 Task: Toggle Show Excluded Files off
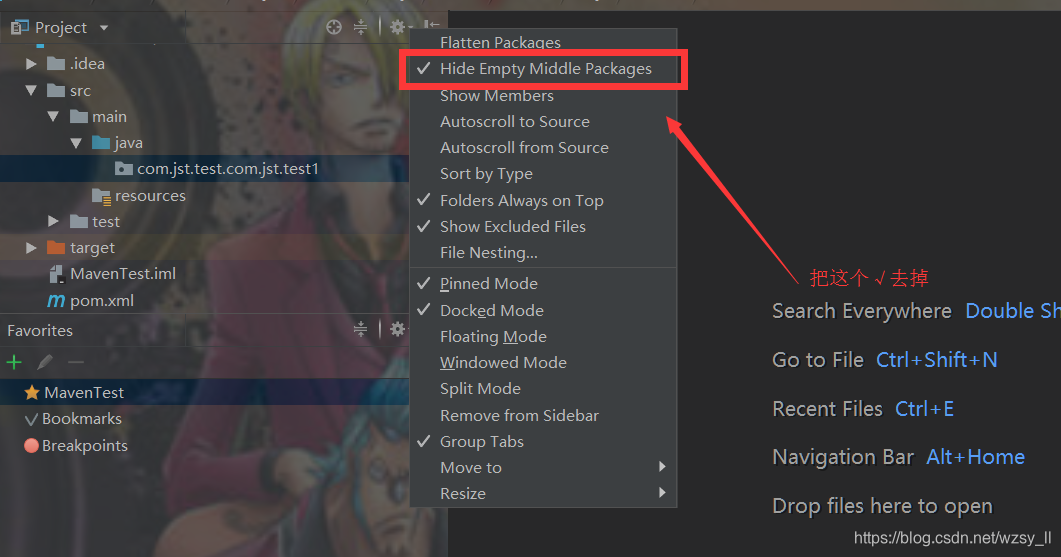[543, 227]
